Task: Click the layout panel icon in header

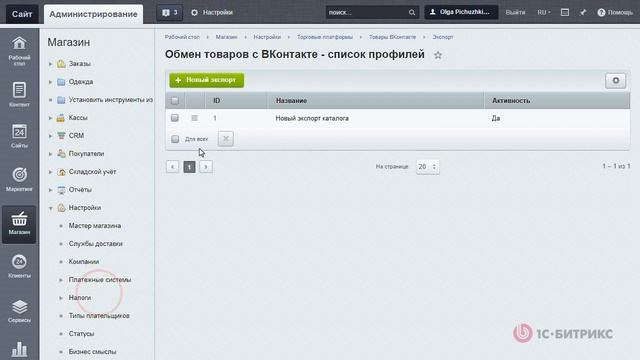Action: point(565,13)
